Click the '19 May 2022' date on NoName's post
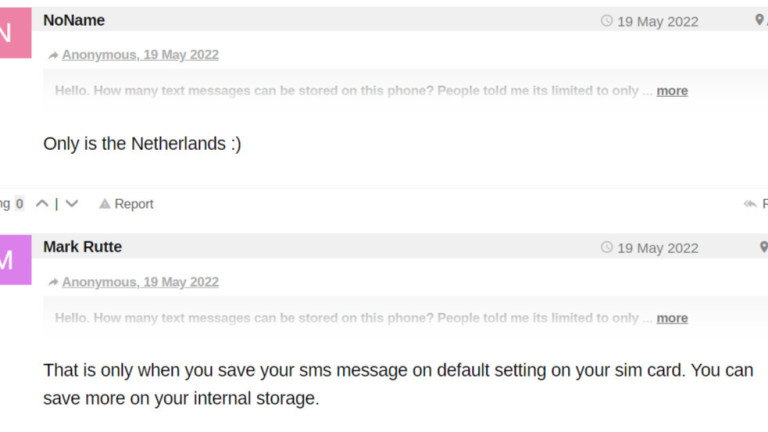The image size is (768, 432). [x=657, y=21]
